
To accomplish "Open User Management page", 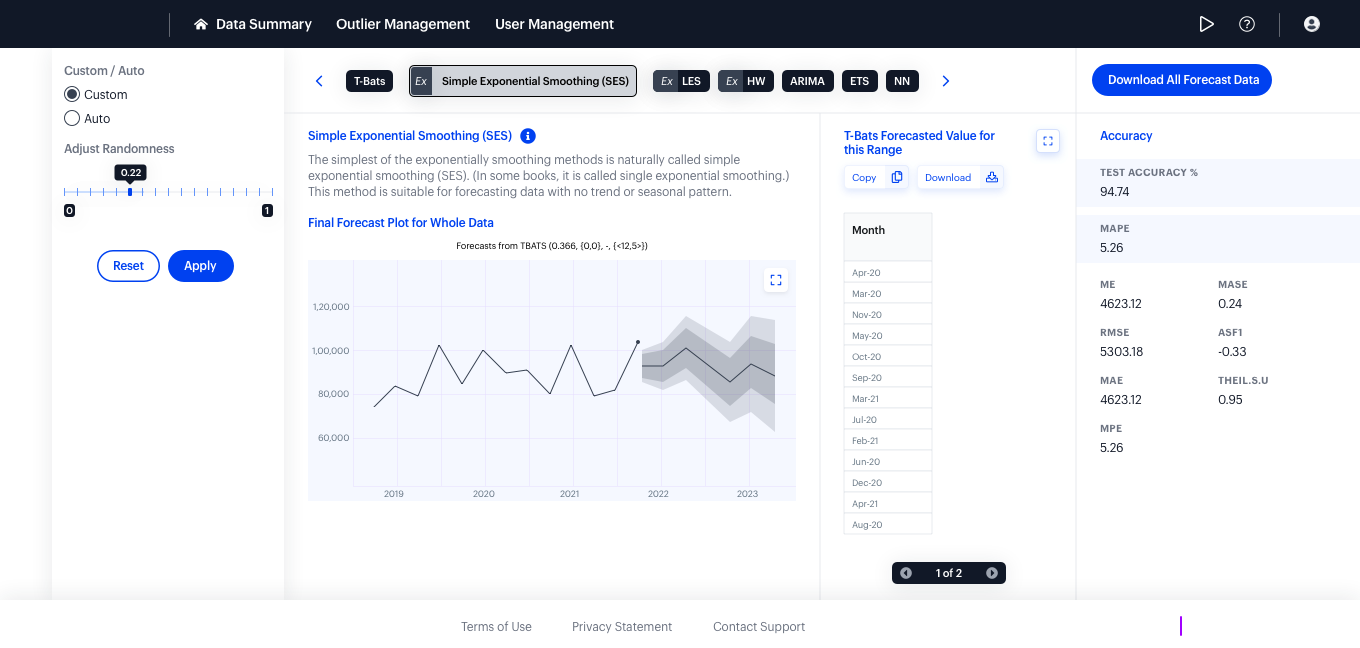I will pos(555,24).
